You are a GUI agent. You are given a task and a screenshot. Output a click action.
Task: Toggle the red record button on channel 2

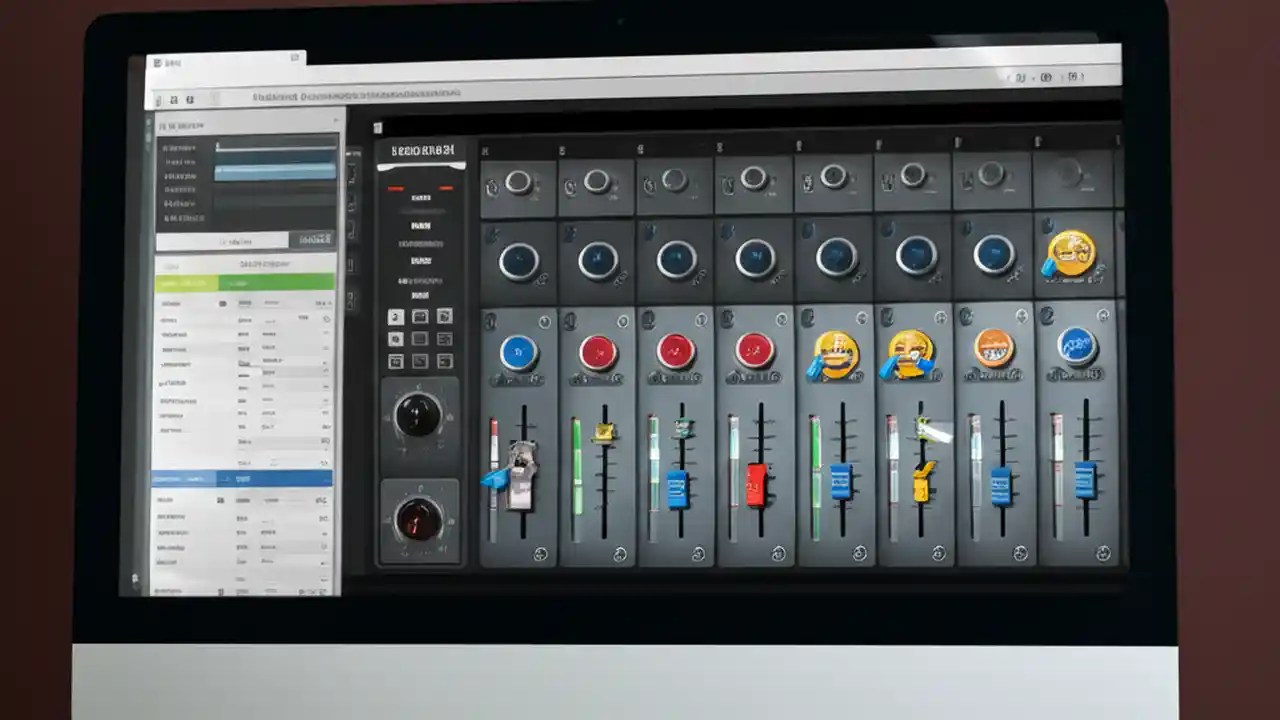[x=597, y=351]
